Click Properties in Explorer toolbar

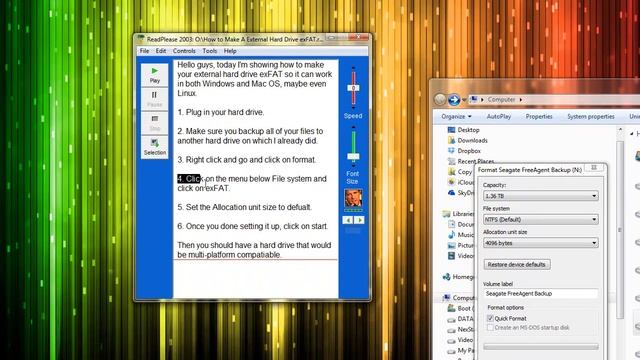coord(539,116)
